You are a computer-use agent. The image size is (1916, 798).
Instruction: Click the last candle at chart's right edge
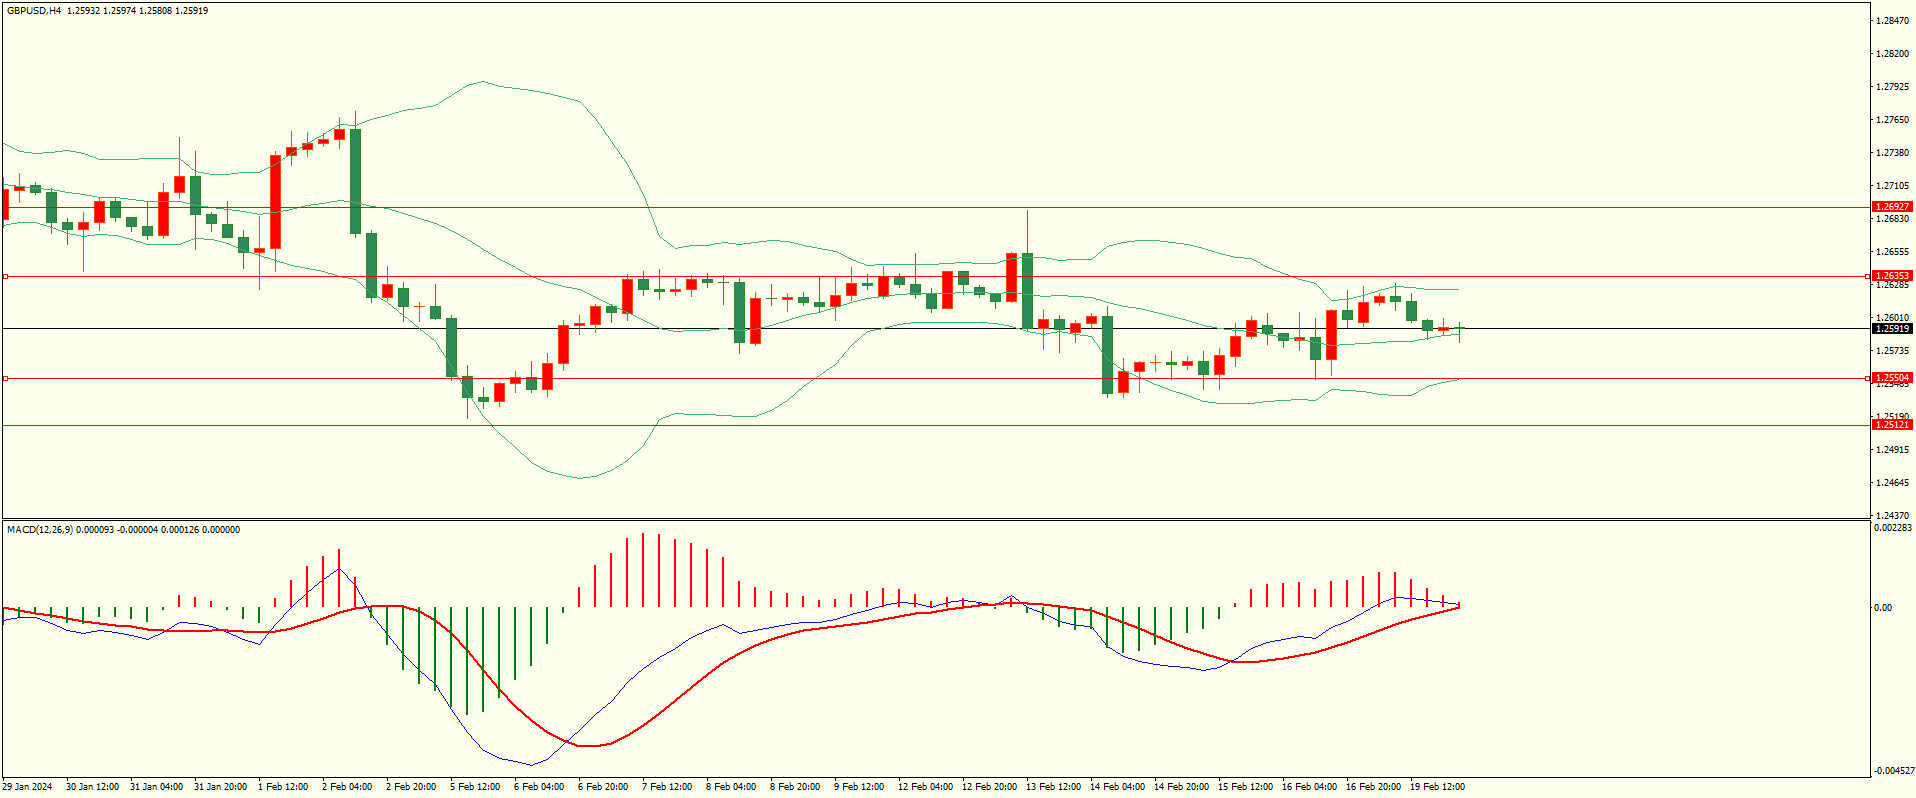click(1459, 331)
